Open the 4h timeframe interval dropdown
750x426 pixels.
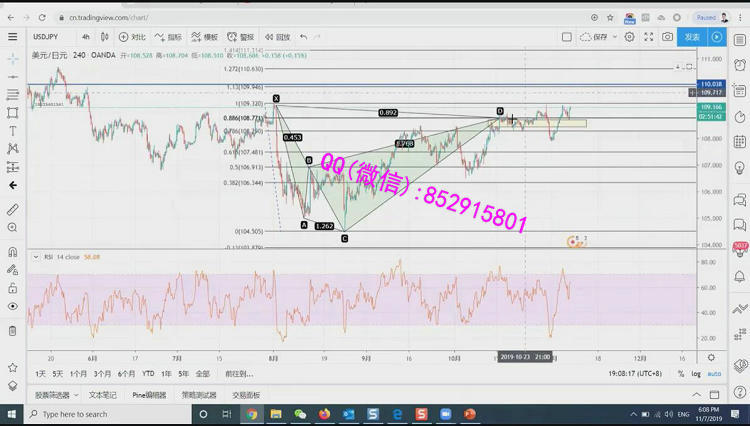click(x=86, y=37)
